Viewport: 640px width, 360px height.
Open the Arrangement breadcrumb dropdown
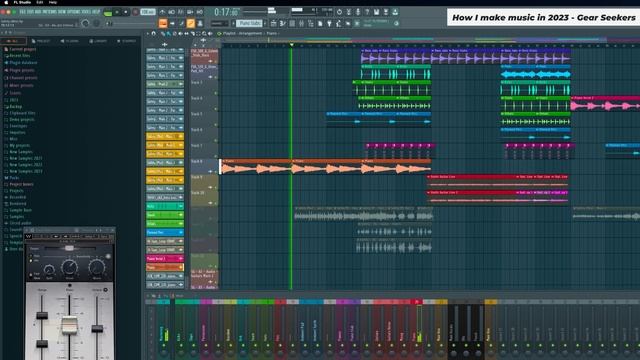pos(250,33)
